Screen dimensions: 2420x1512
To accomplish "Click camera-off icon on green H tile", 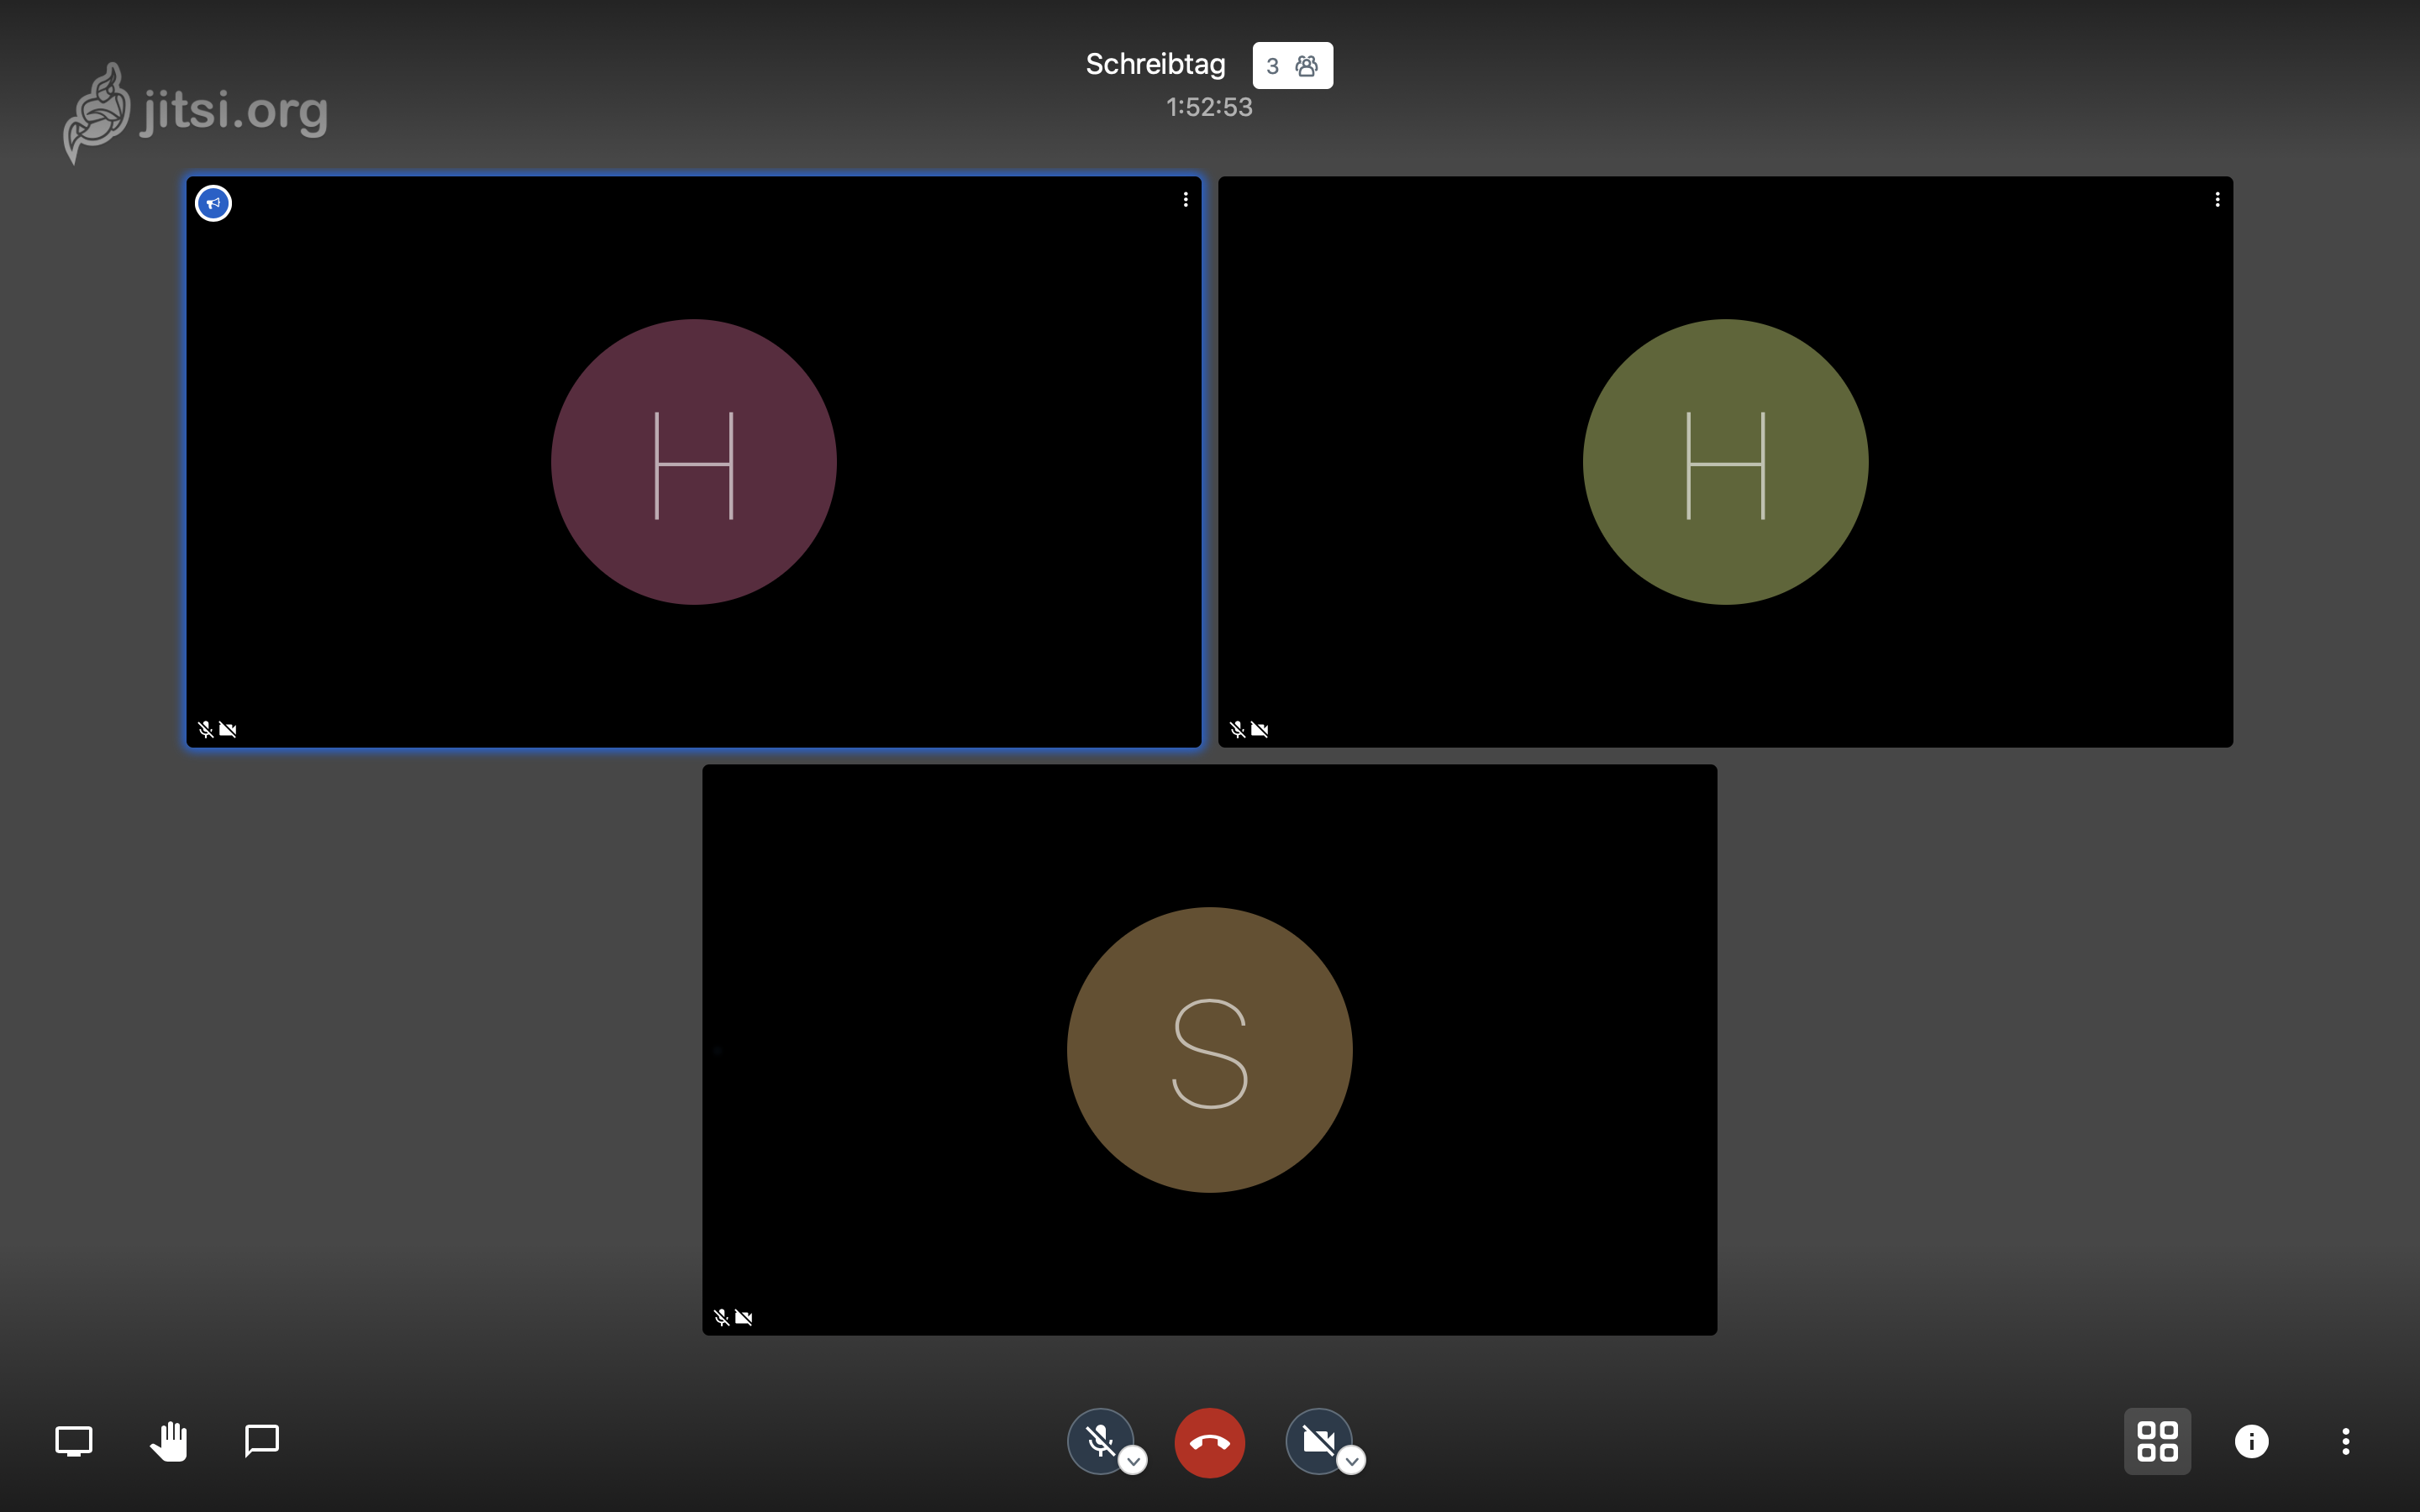I will (1260, 729).
